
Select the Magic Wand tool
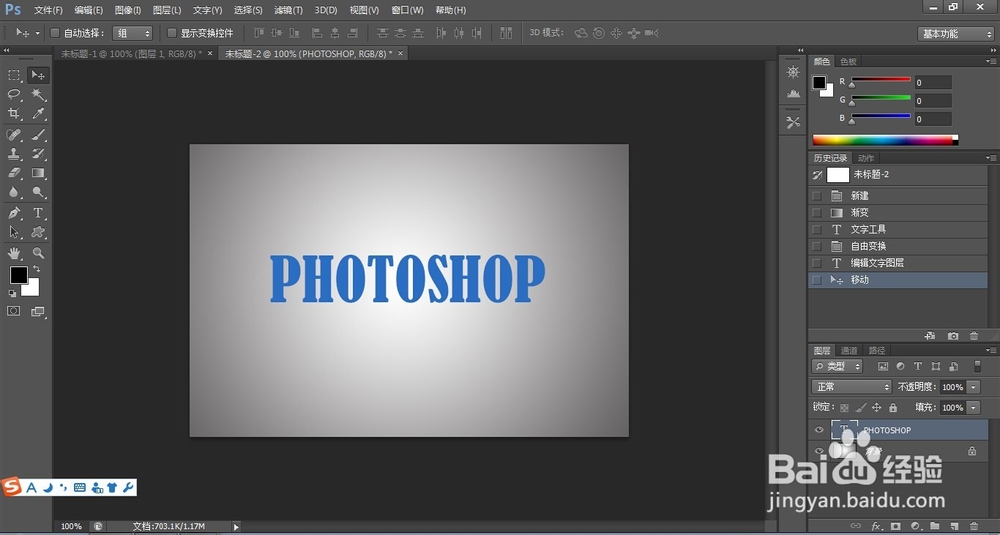tap(38, 94)
